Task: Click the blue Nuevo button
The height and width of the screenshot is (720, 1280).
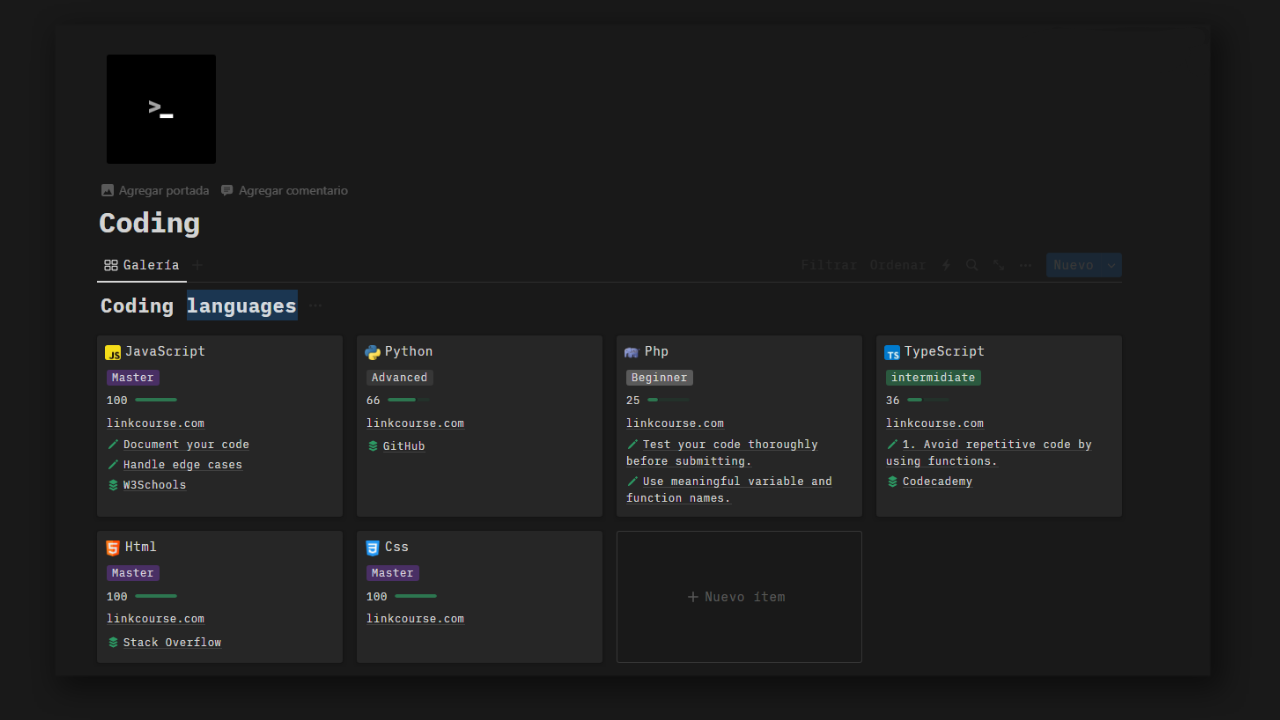Action: (x=1074, y=265)
